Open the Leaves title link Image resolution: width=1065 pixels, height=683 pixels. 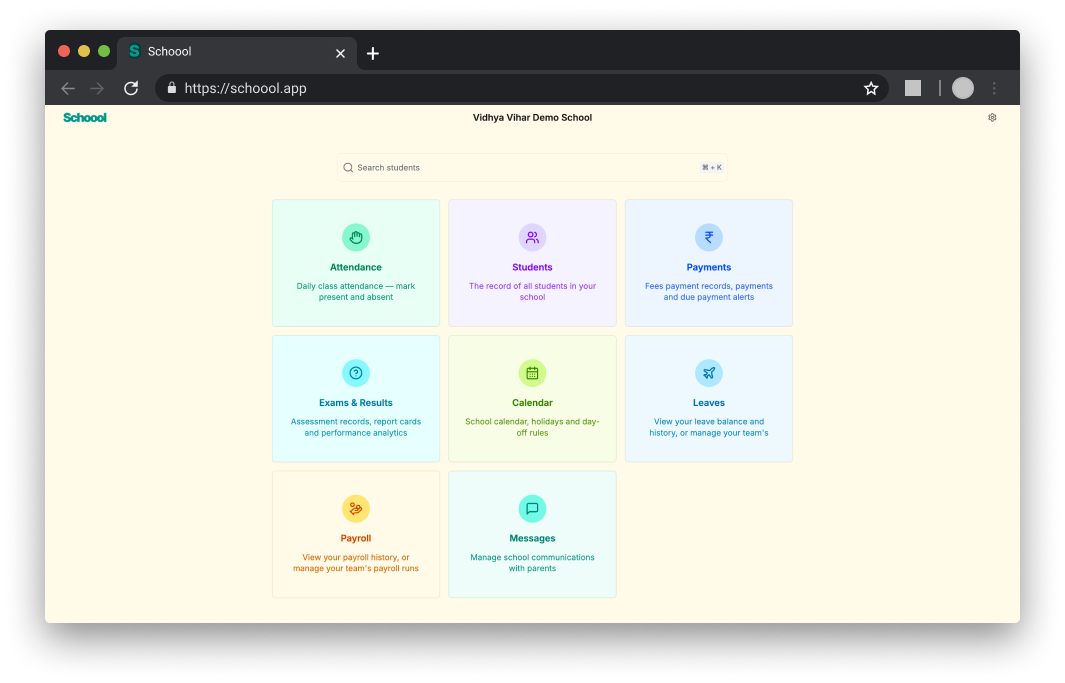coord(708,403)
